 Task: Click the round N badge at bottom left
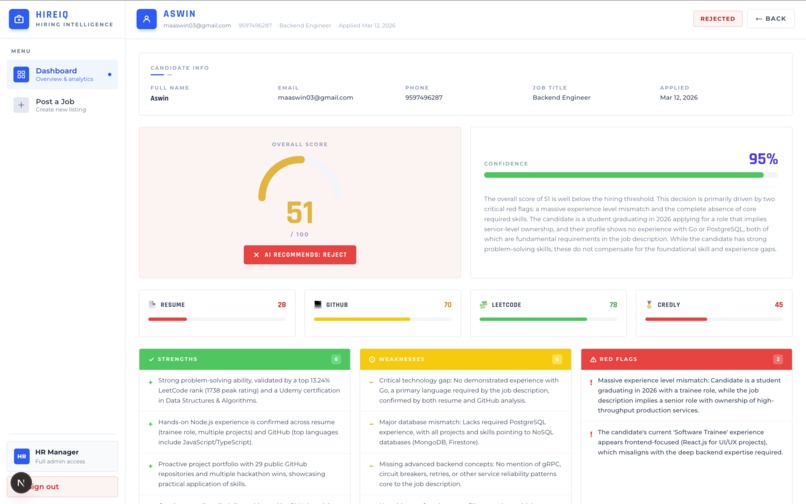[21, 483]
